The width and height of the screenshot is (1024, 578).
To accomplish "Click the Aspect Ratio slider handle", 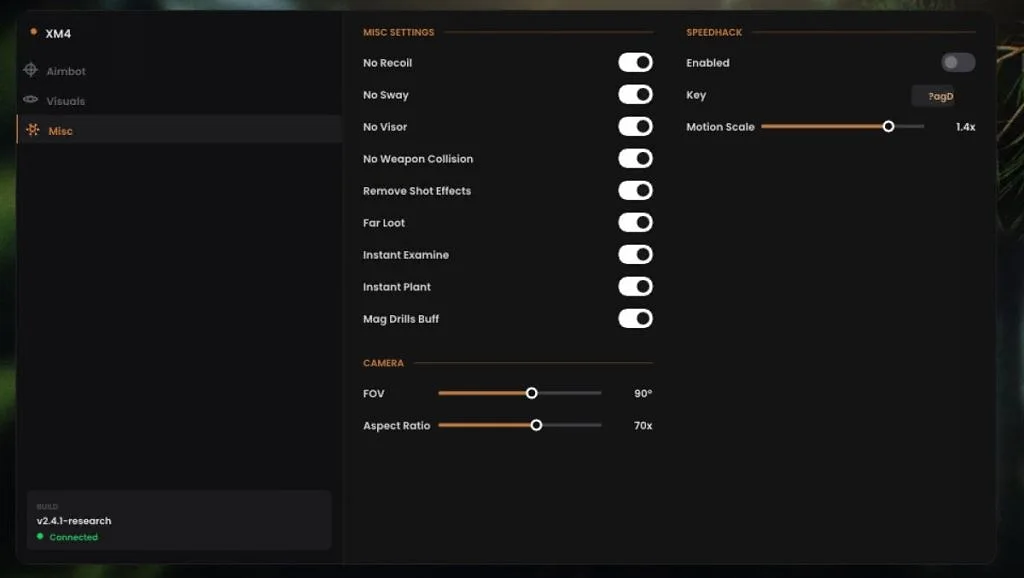I will [536, 425].
